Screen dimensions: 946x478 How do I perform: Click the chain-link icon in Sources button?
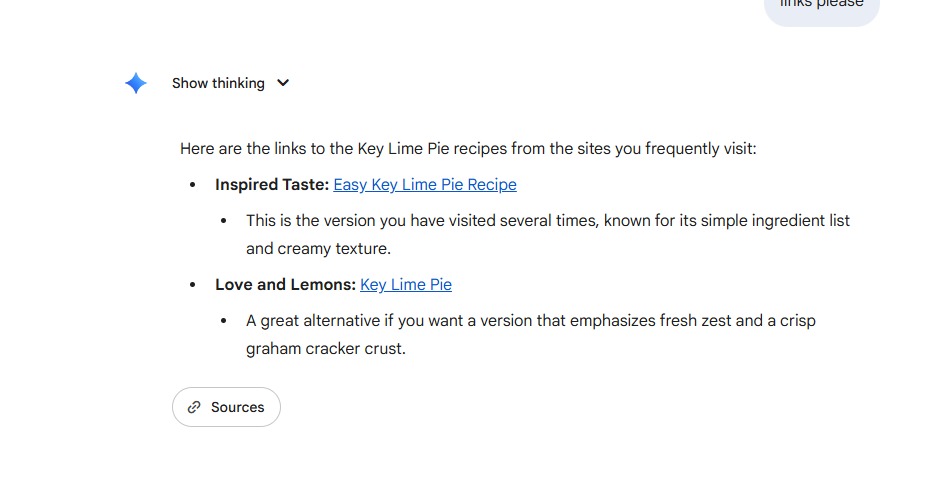point(194,407)
